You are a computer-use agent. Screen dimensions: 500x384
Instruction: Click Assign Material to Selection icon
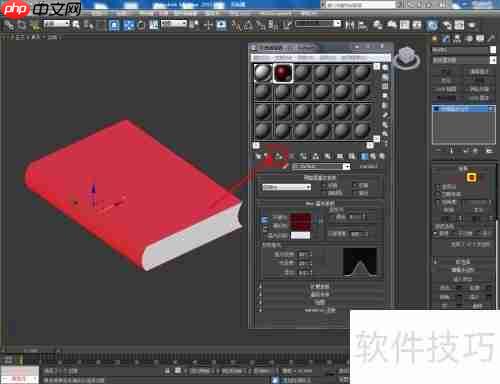pyautogui.click(x=278, y=156)
